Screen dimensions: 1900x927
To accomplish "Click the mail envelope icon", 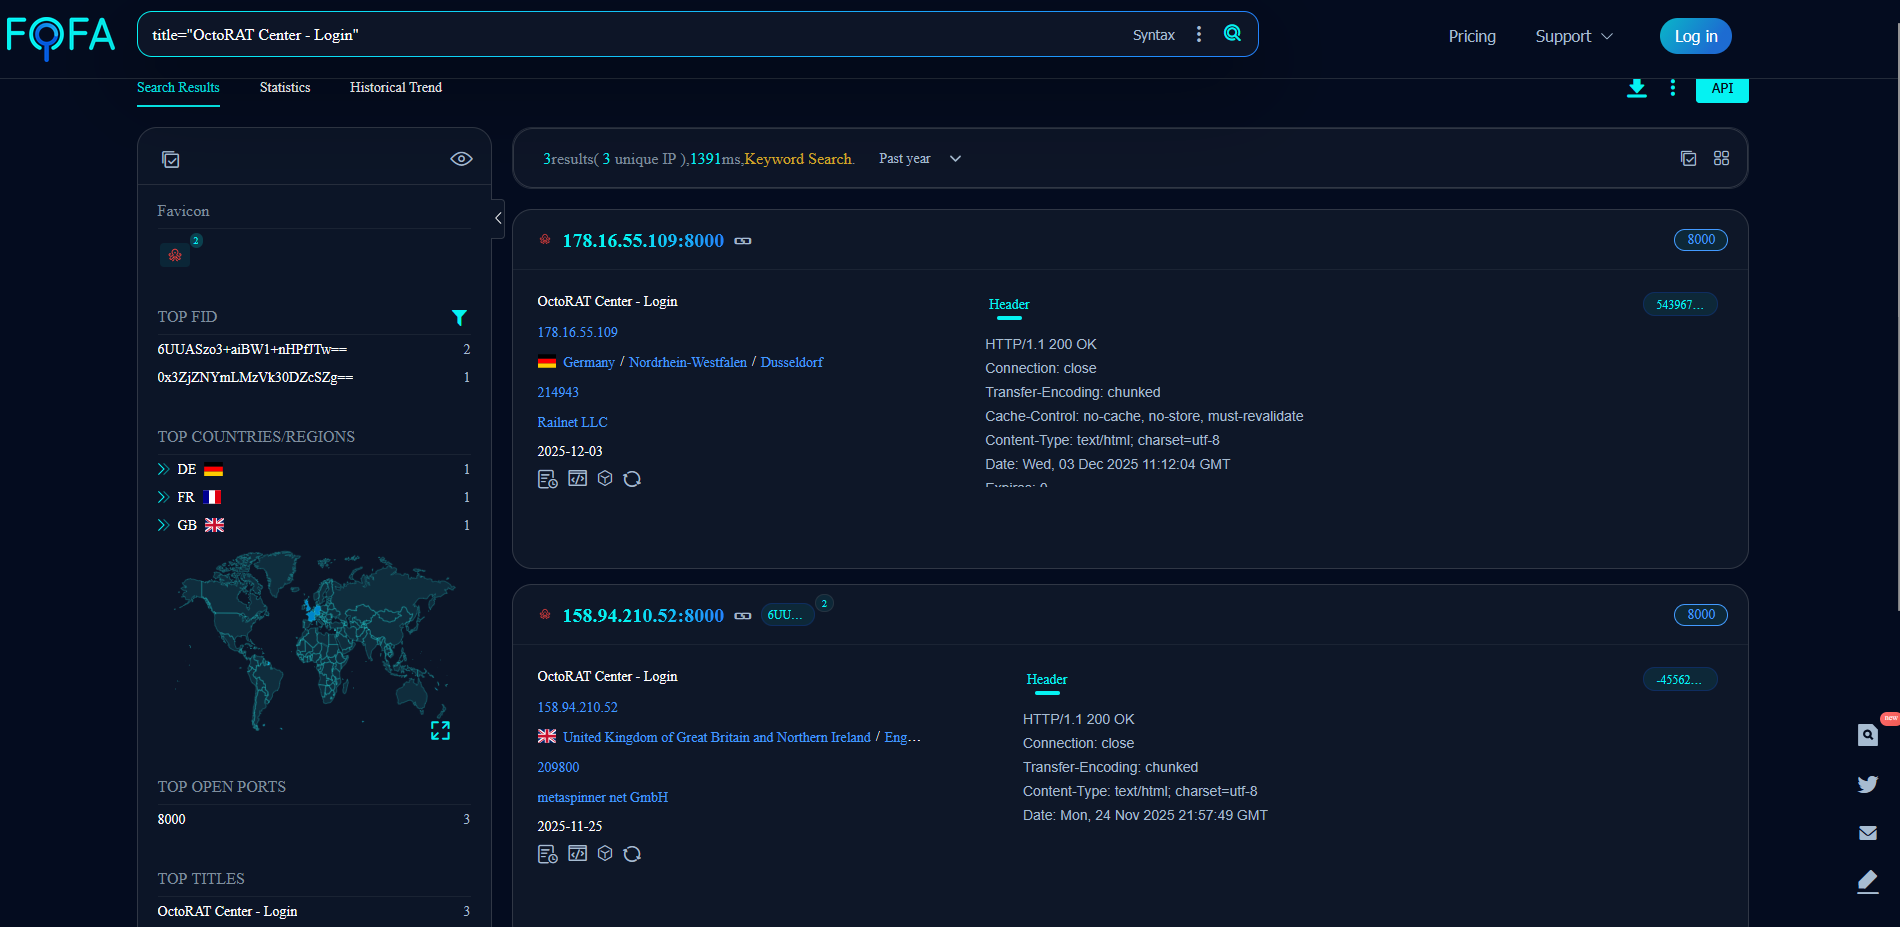I will pyautogui.click(x=1867, y=833).
